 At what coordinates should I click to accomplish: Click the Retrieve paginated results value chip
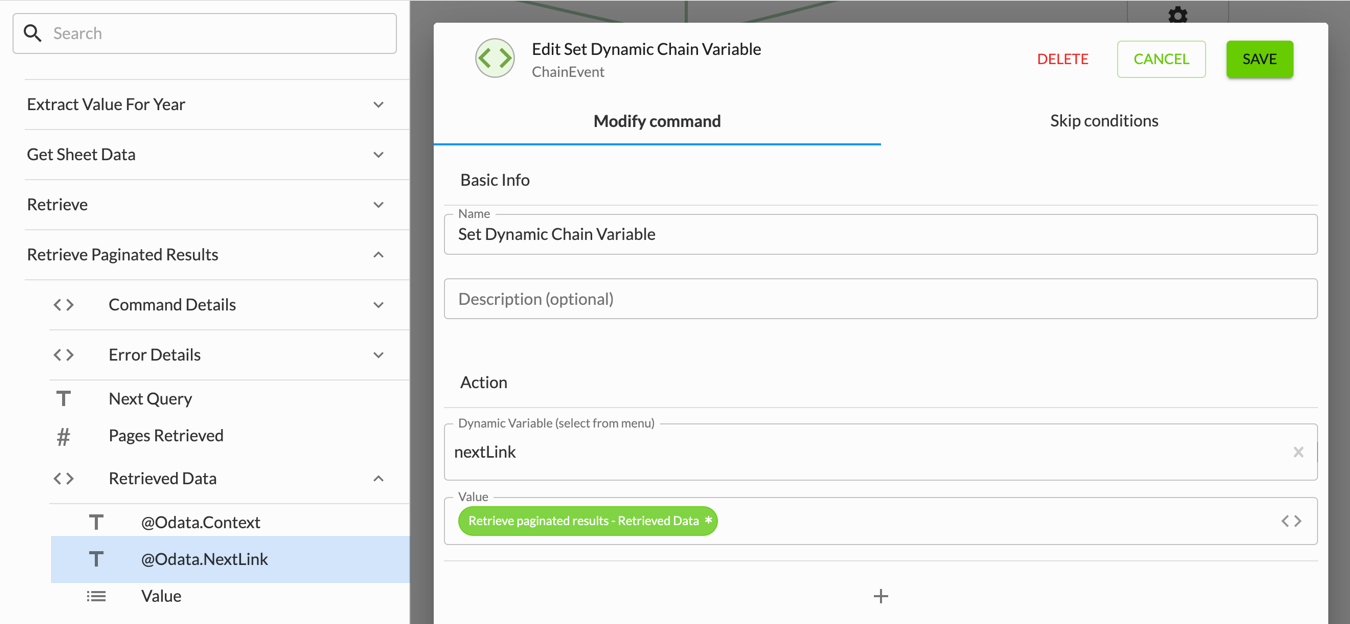pos(588,521)
